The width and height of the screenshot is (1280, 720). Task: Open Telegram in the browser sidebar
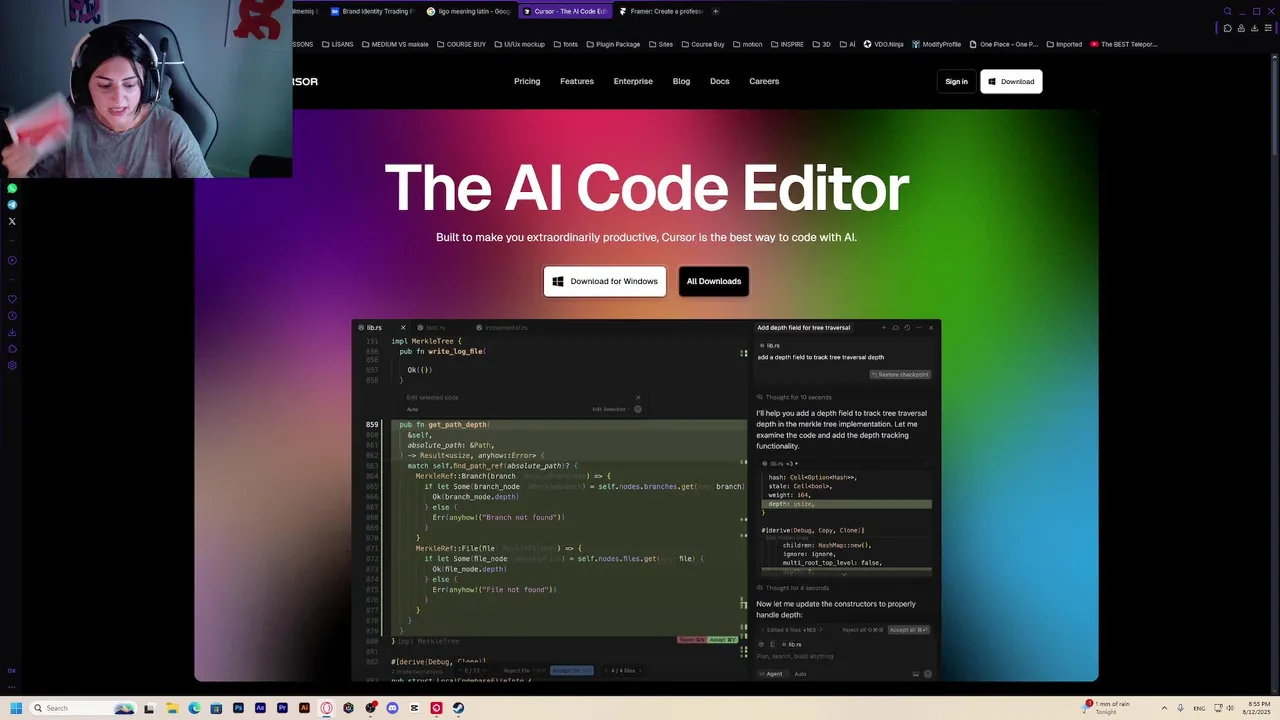(12, 205)
